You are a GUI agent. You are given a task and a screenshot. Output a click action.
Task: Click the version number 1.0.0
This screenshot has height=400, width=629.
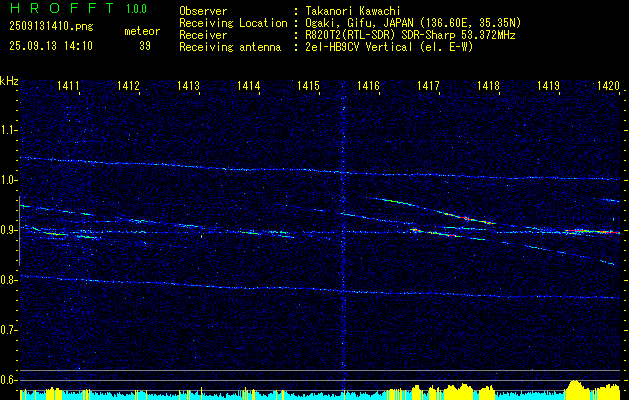click(x=136, y=8)
